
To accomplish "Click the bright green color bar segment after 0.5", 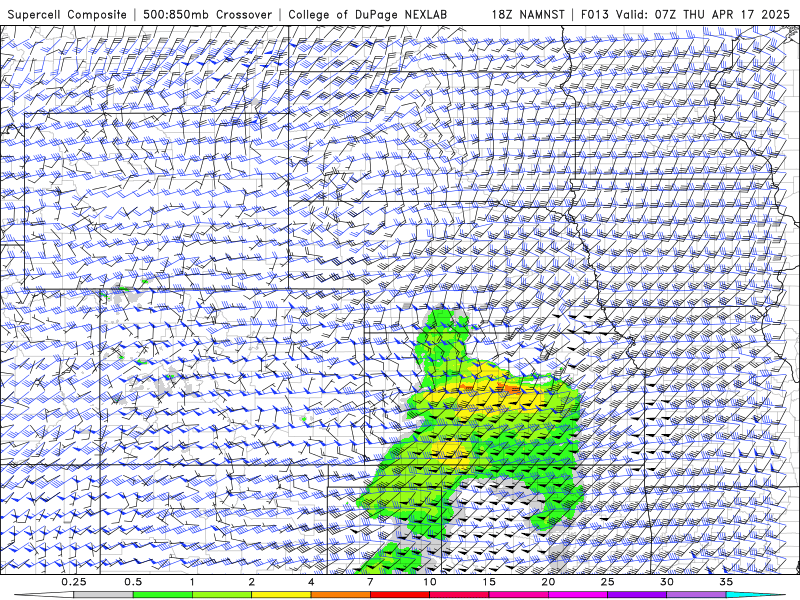I will (x=162, y=595).
